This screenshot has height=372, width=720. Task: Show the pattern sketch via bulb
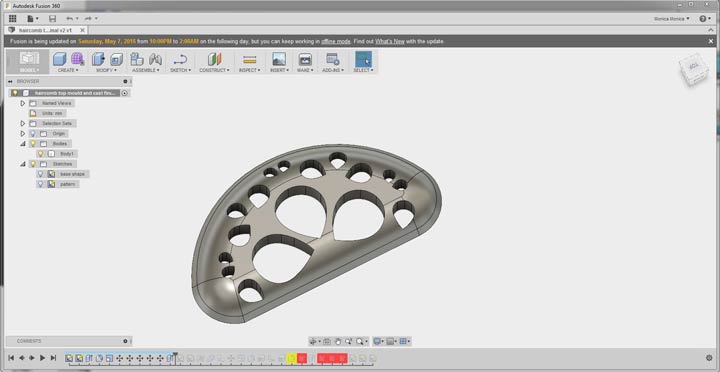pyautogui.click(x=41, y=184)
